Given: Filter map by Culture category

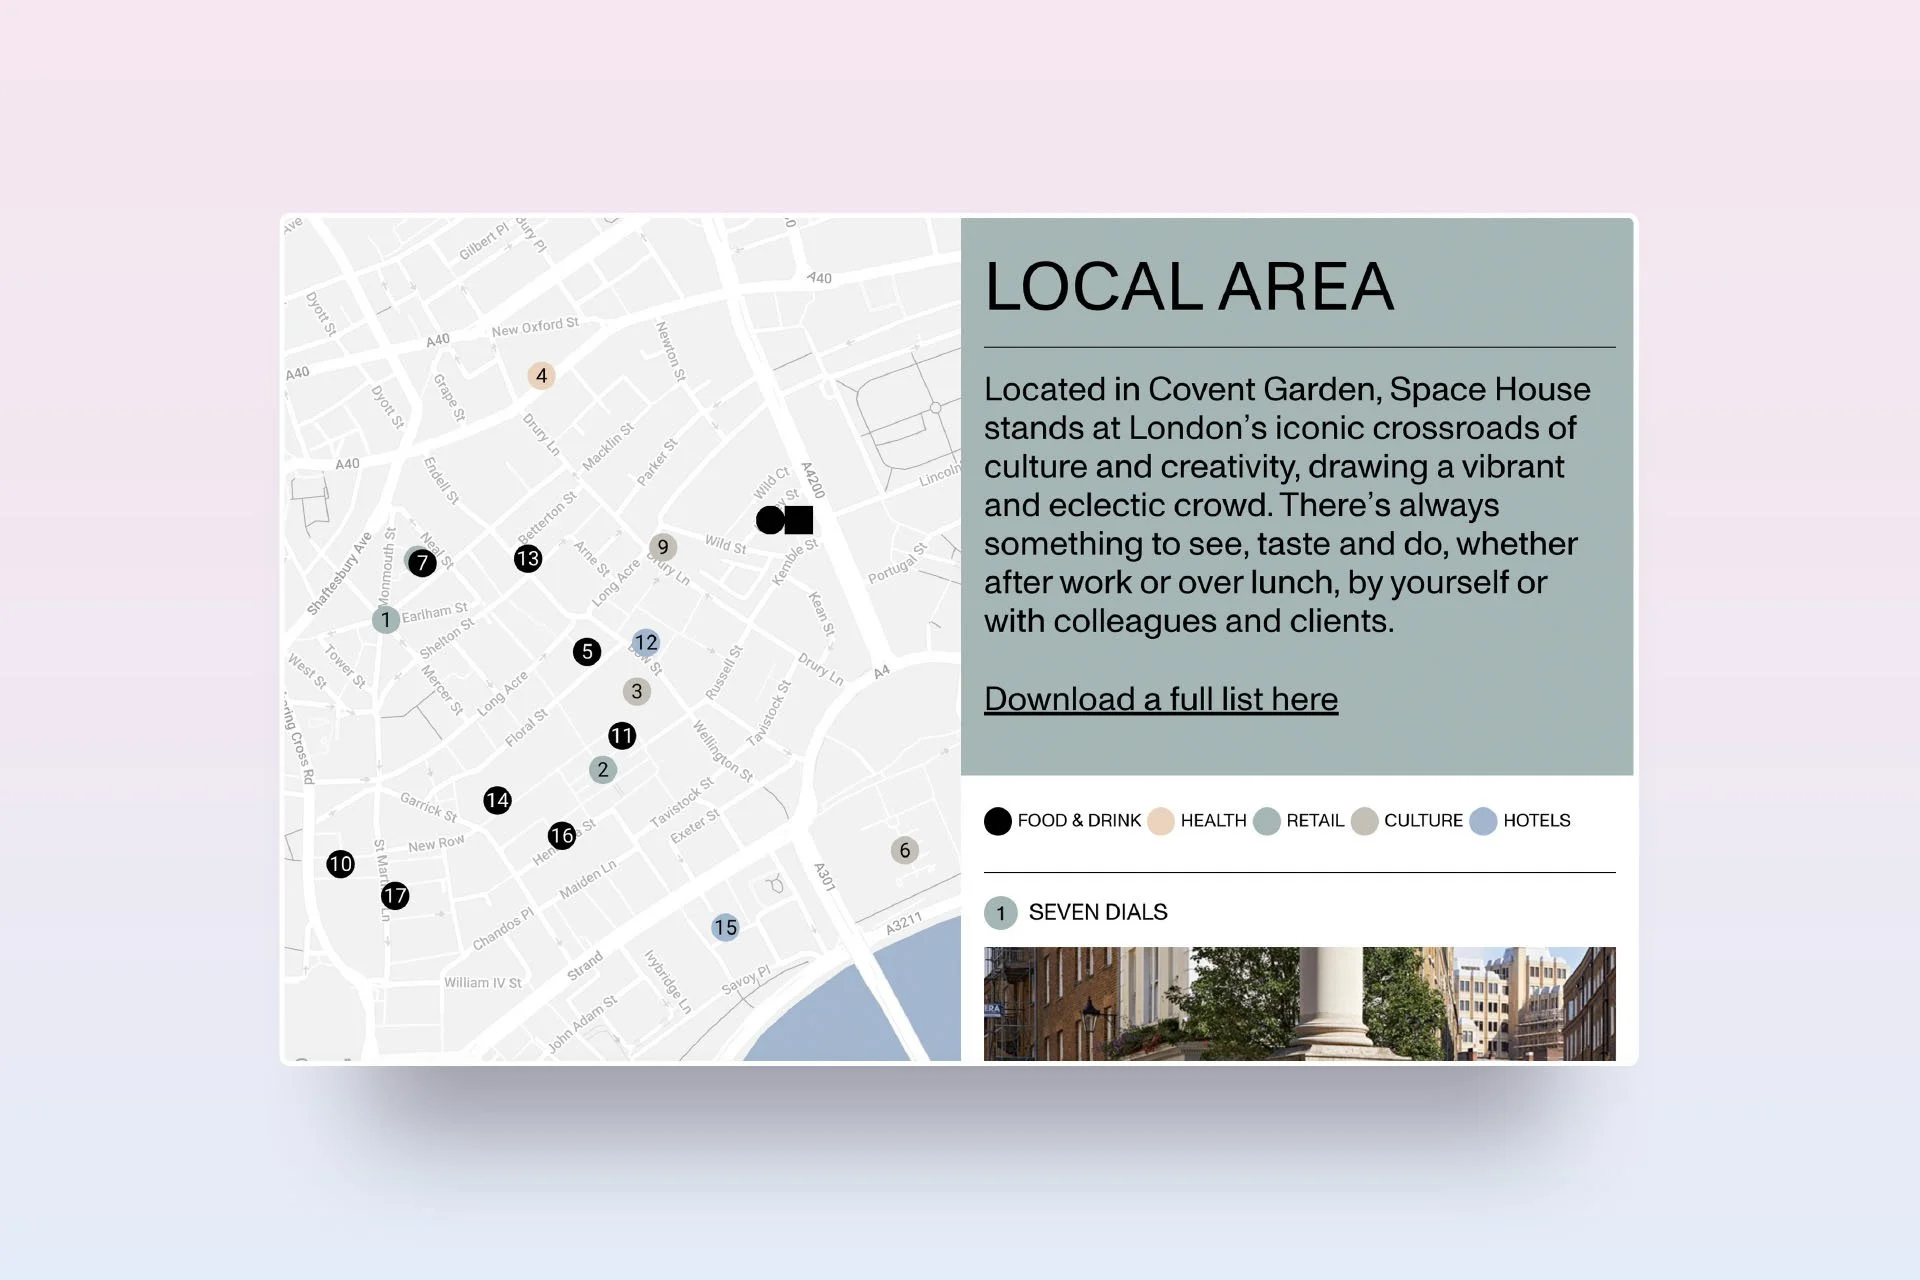Looking at the screenshot, I should (1407, 821).
